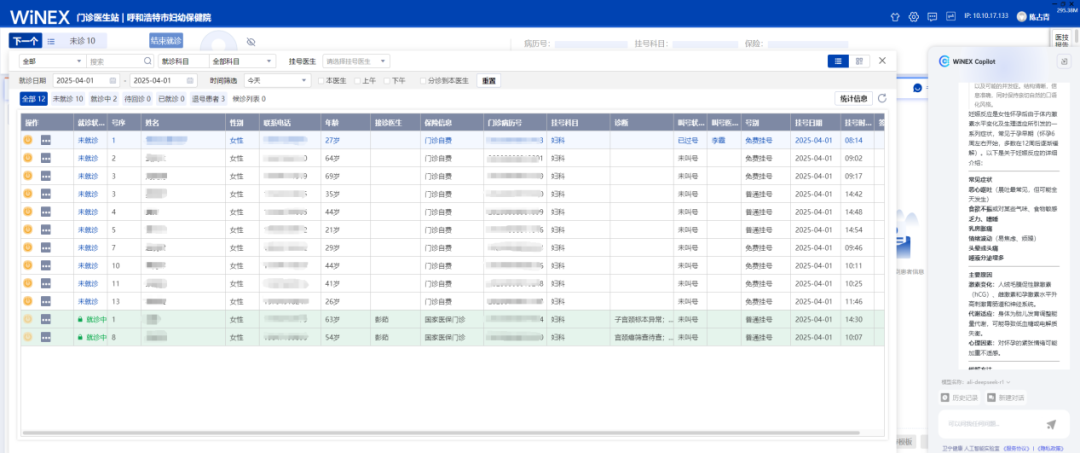Click the refresh icon beside 统计信息
1080x453 pixels.
[x=882, y=98]
